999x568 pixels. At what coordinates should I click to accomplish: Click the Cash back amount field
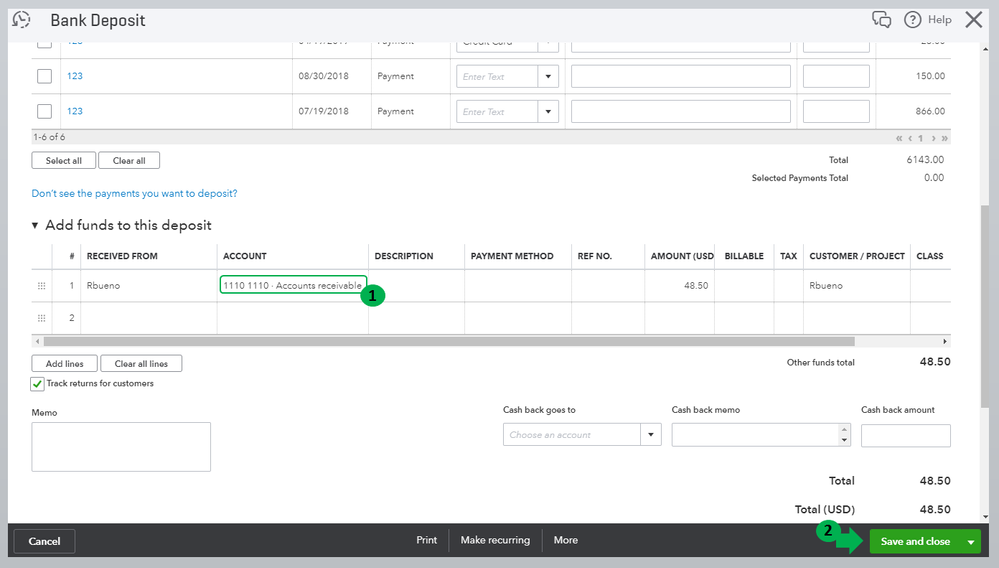coord(905,436)
